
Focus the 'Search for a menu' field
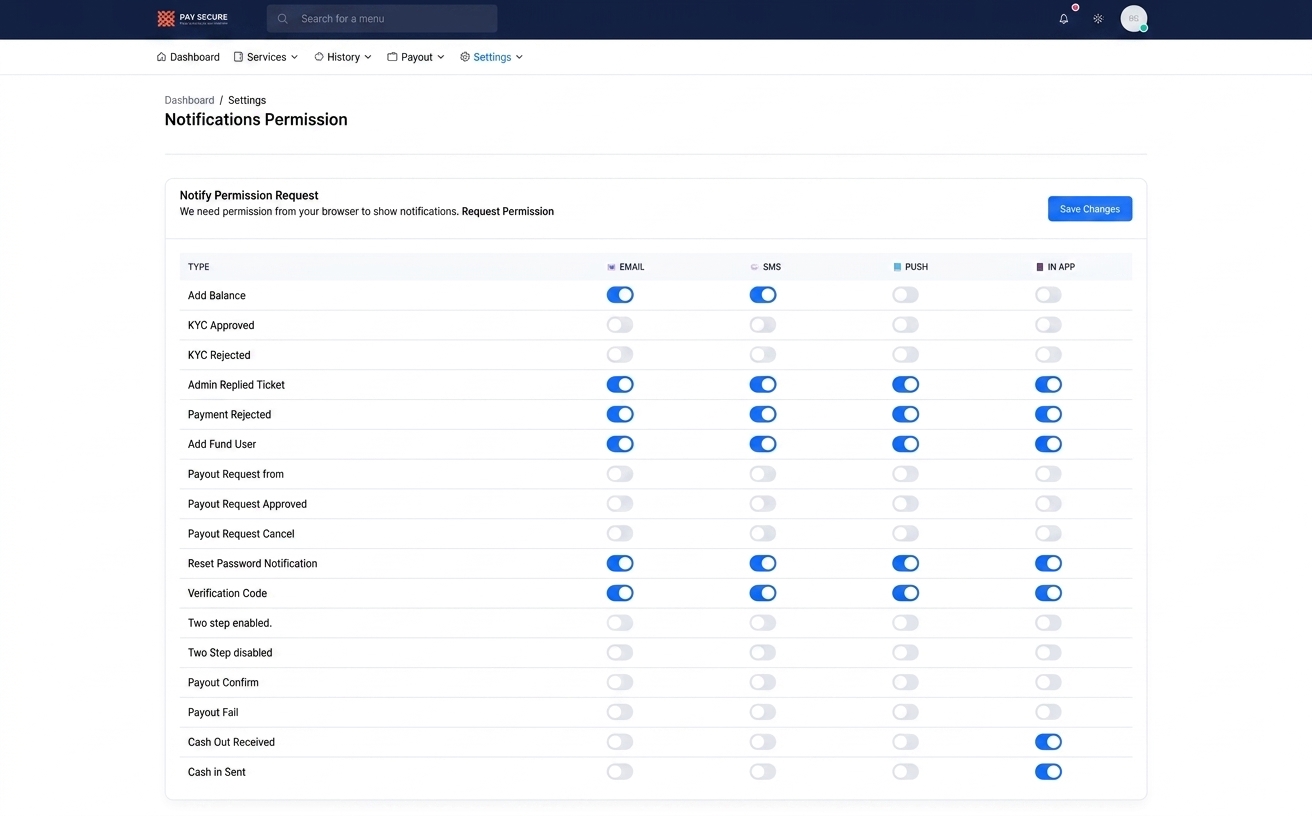pyautogui.click(x=382, y=19)
